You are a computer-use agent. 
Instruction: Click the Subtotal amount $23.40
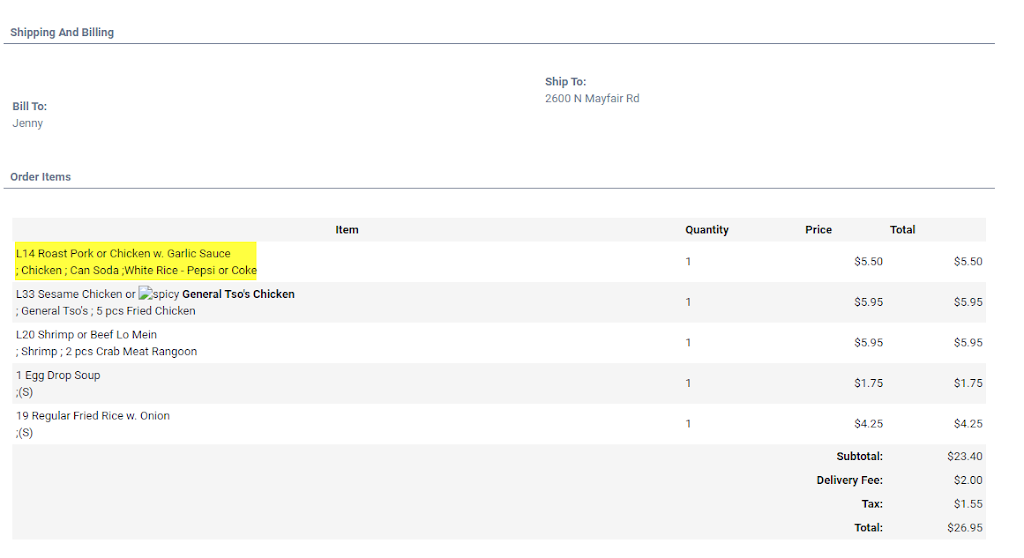pos(964,457)
